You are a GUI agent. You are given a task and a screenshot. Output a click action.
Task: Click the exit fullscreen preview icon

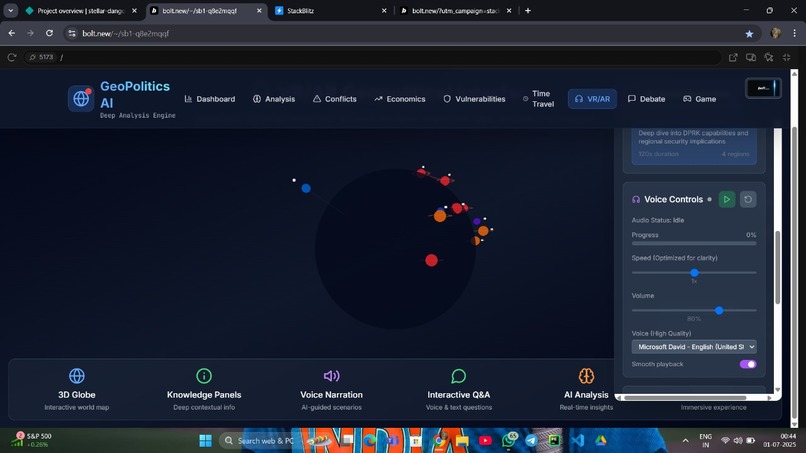(x=786, y=57)
